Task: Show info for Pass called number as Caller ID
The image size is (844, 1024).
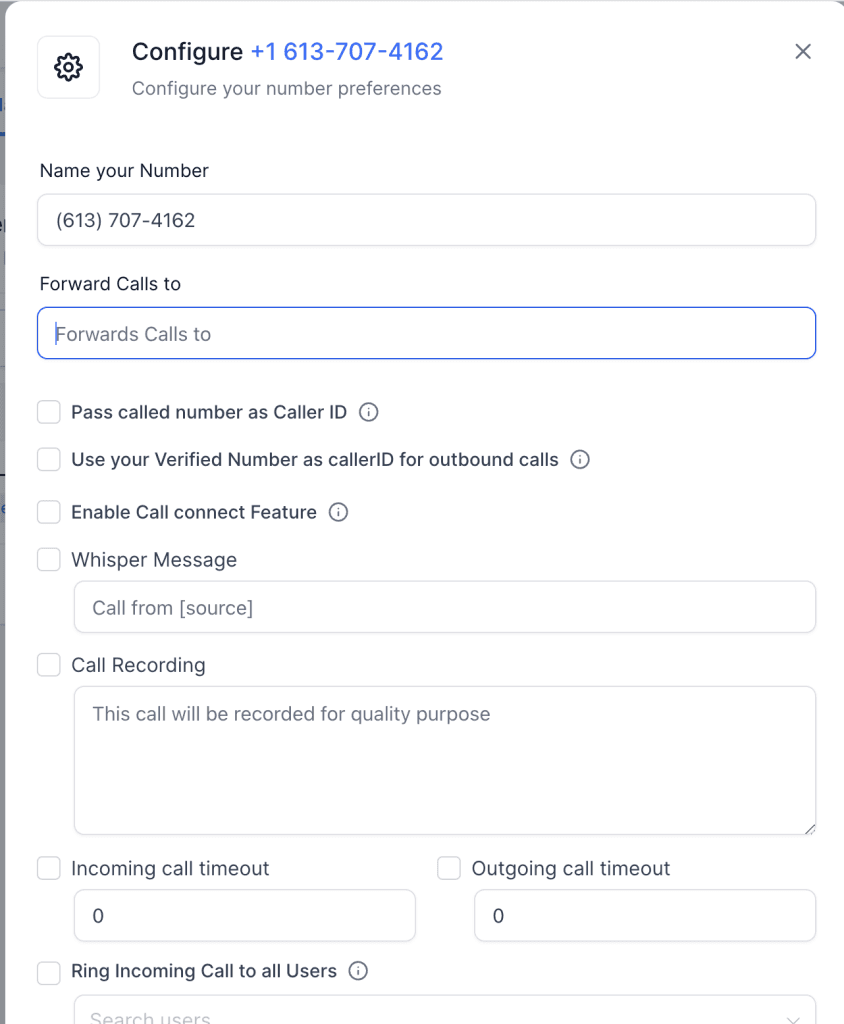Action: point(368,412)
